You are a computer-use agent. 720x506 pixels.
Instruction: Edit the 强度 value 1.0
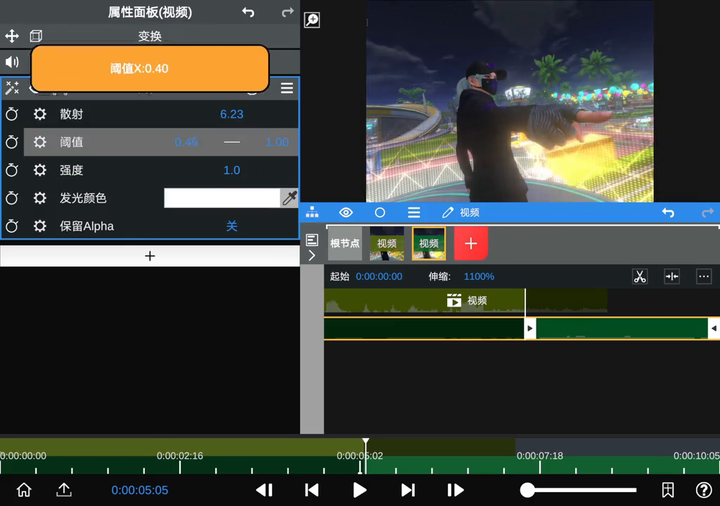click(231, 170)
